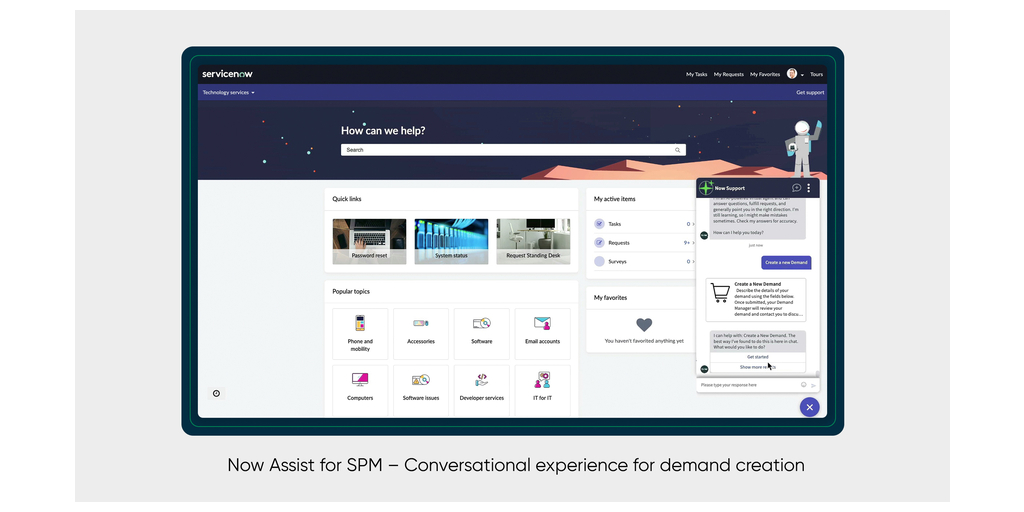The image size is (1024, 512).
Task: Click the 'just now' chat timestamp
Action: pos(756,246)
